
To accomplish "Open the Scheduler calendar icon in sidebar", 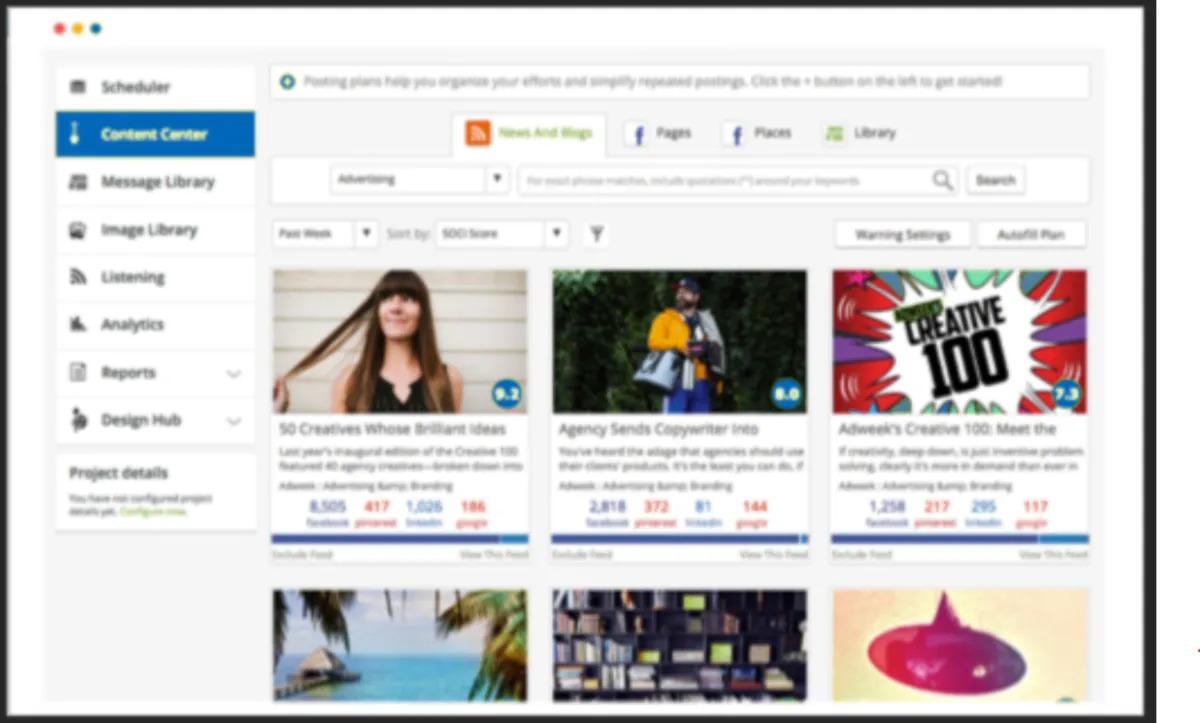I will [x=77, y=87].
